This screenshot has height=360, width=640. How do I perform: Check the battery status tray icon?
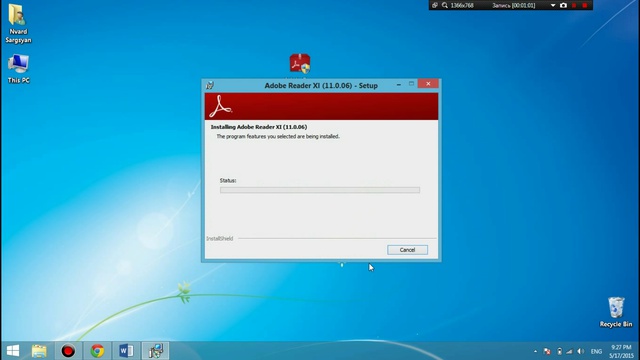pos(560,351)
